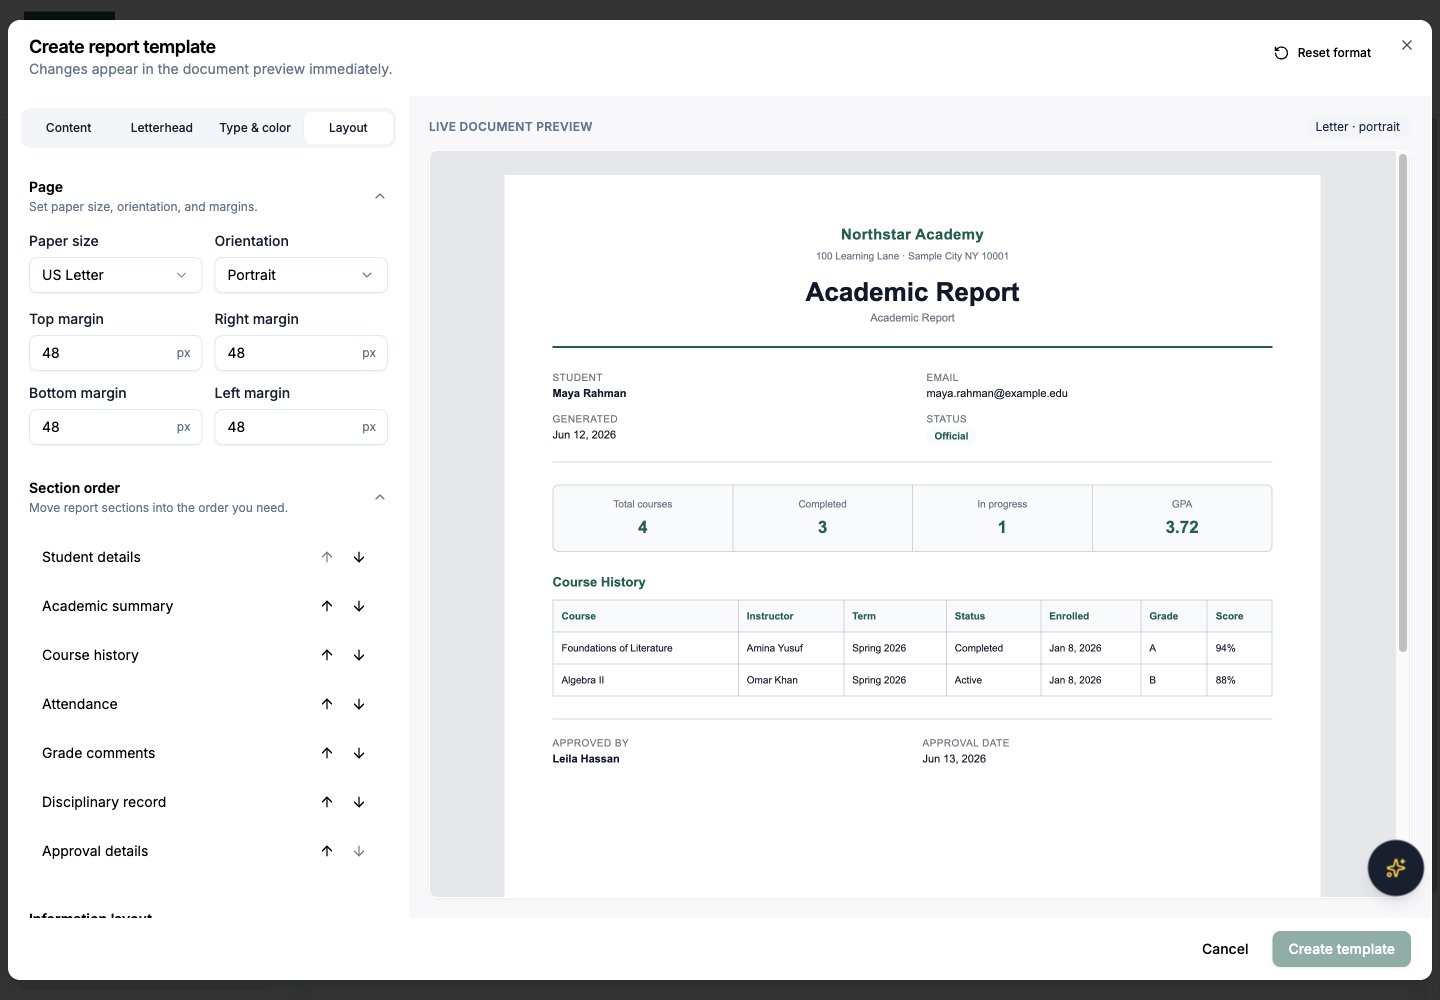Viewport: 1440px width, 1000px height.
Task: Click the Reset format button
Action: (1323, 53)
